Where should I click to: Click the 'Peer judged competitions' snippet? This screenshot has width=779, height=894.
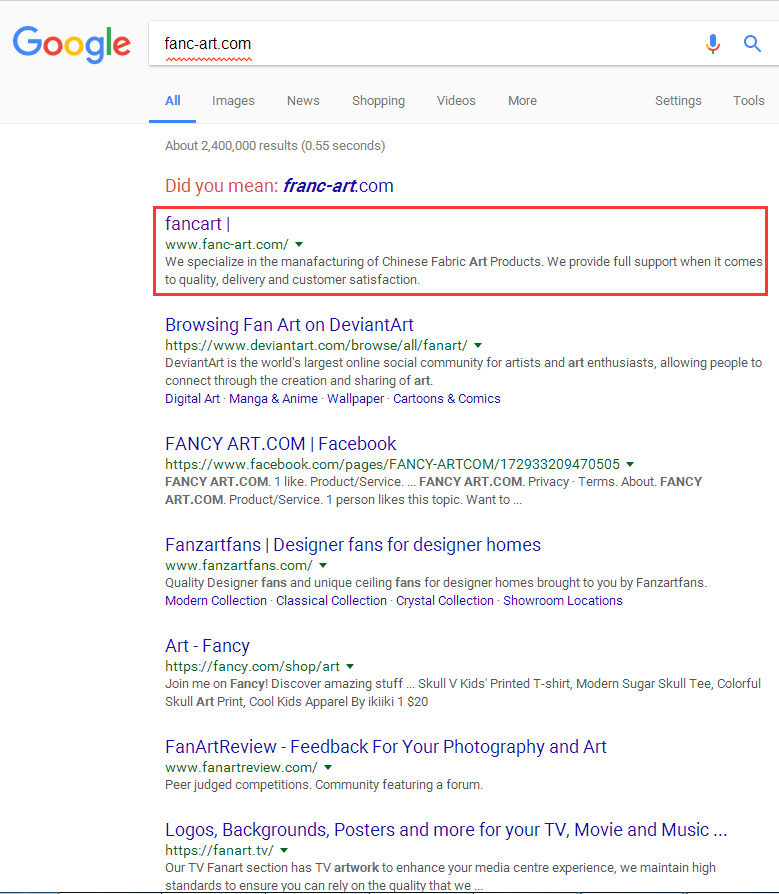(324, 785)
